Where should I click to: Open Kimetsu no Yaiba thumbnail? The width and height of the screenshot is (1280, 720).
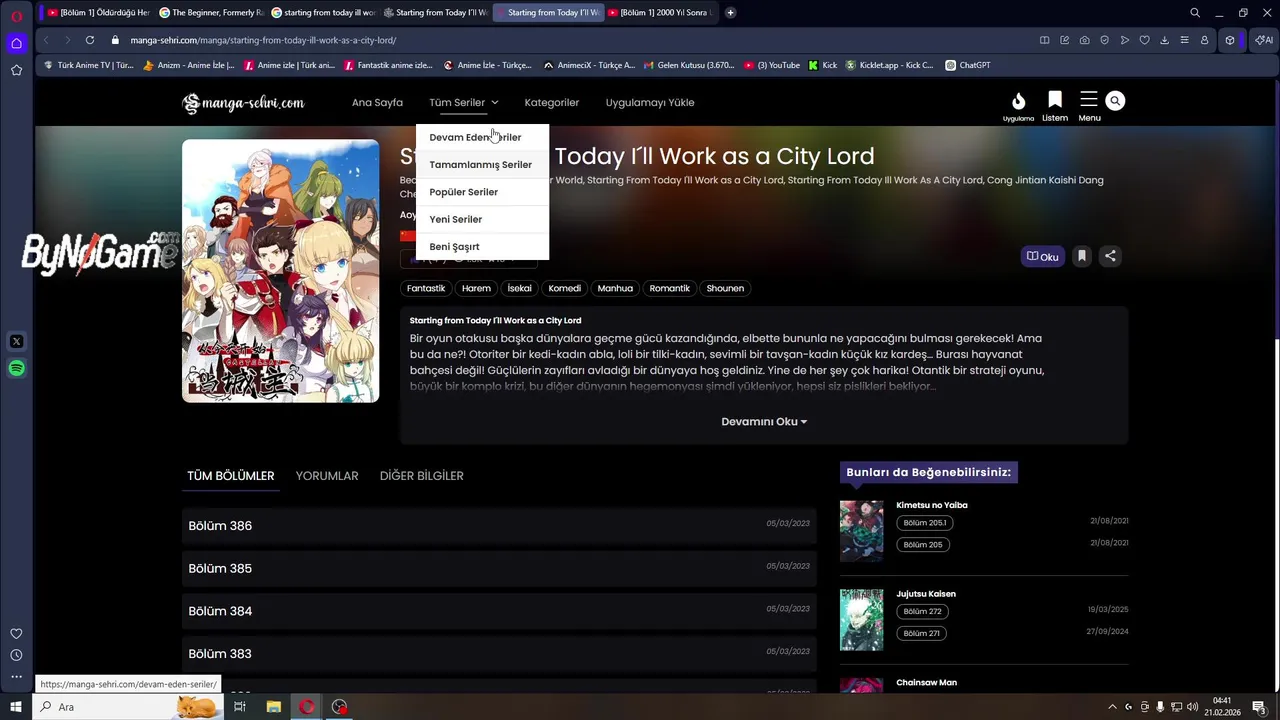coord(862,531)
